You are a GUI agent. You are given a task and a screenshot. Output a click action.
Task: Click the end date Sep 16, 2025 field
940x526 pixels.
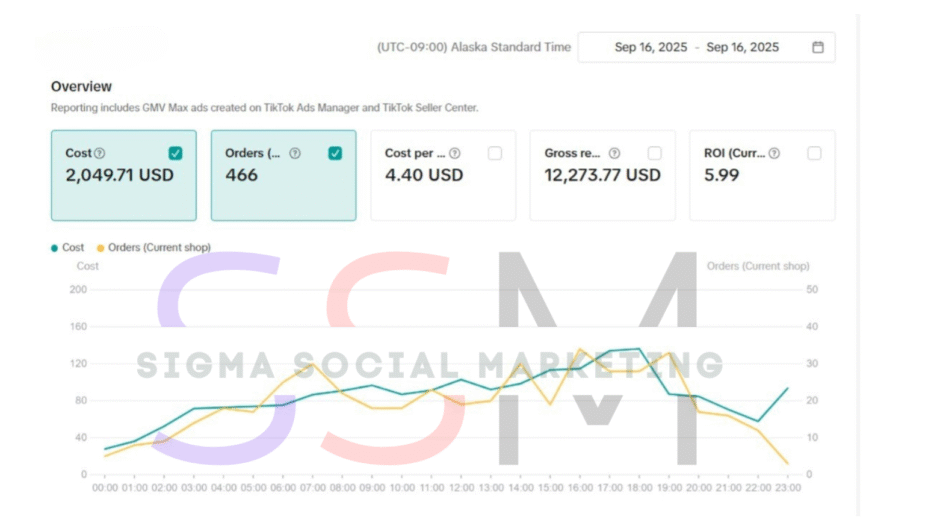point(742,47)
